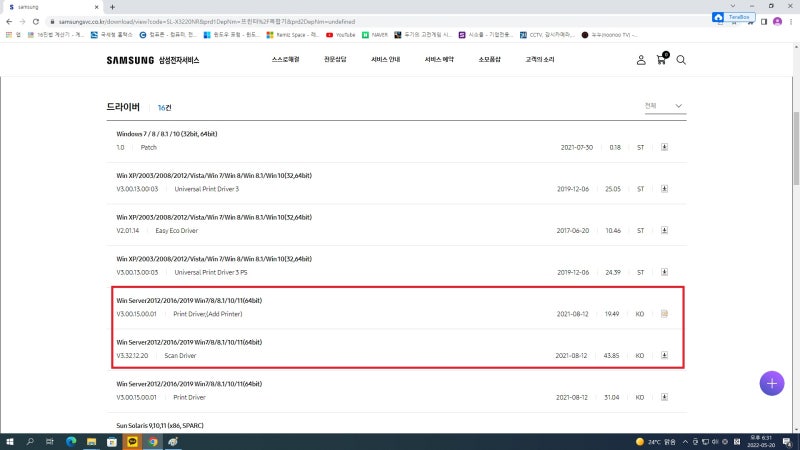This screenshot has width=800, height=450.
Task: Click the page vertical scrollbar thumb
Action: [796, 148]
